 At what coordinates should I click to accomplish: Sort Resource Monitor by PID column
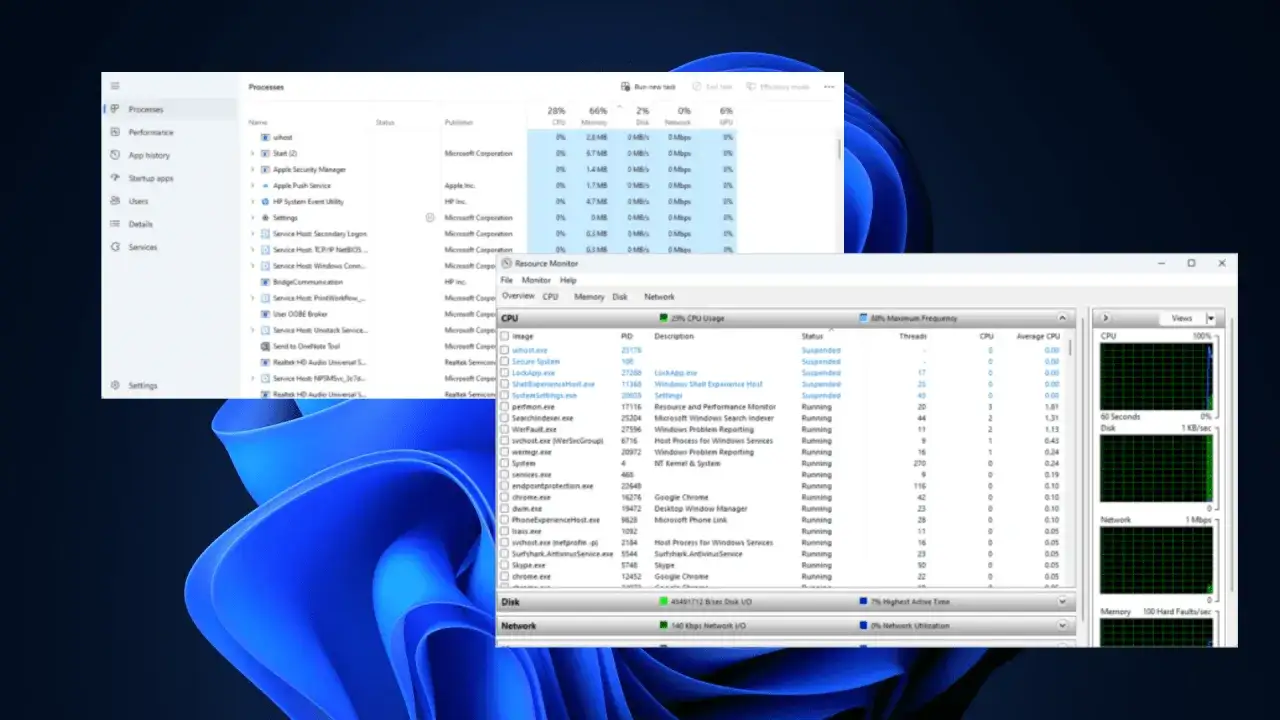click(627, 336)
